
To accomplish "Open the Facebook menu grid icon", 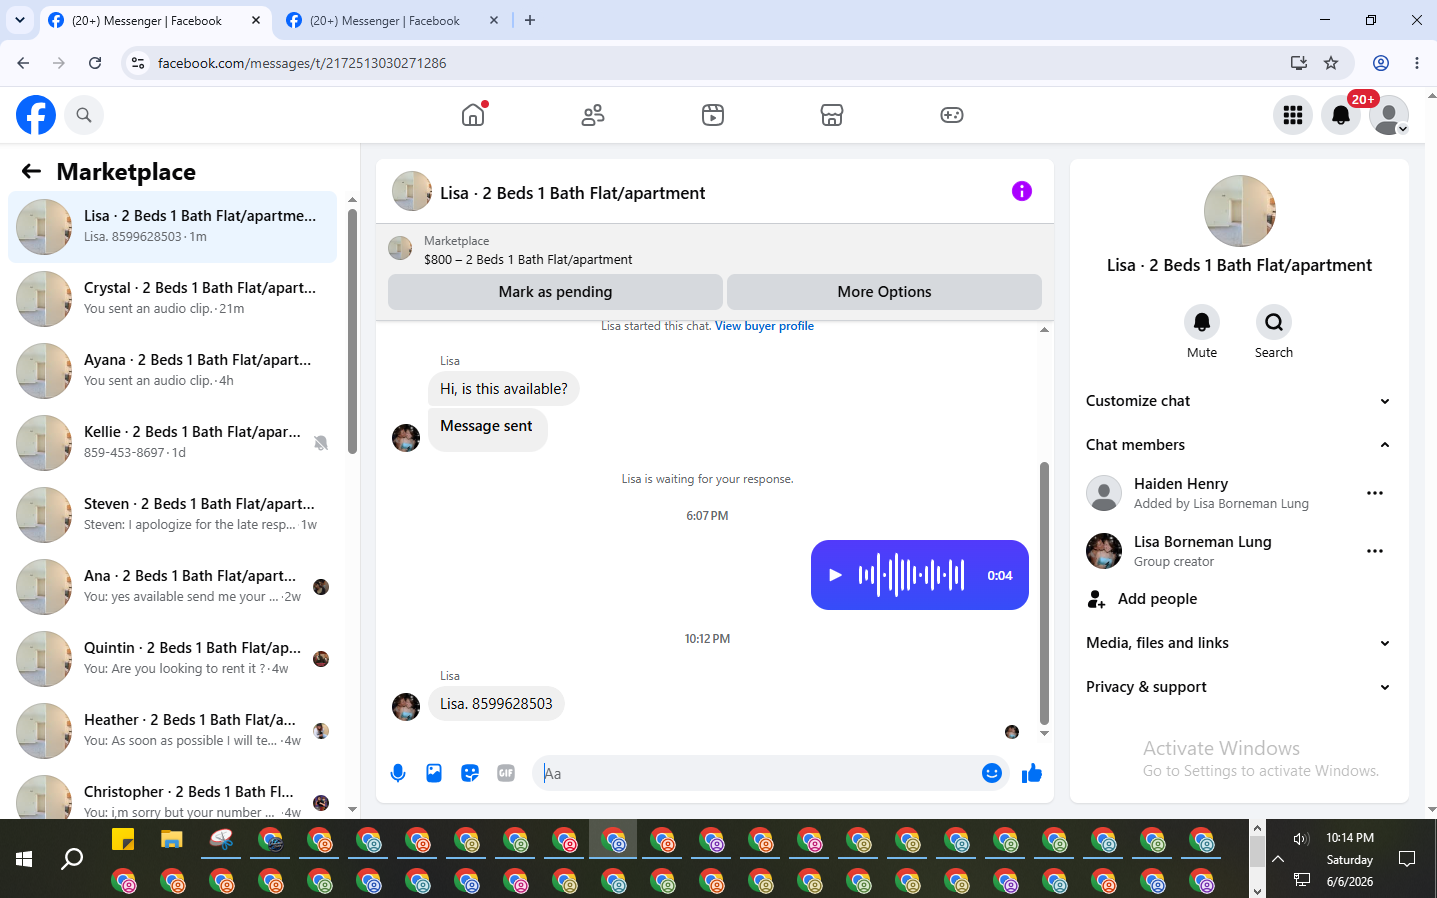I will coord(1293,115).
